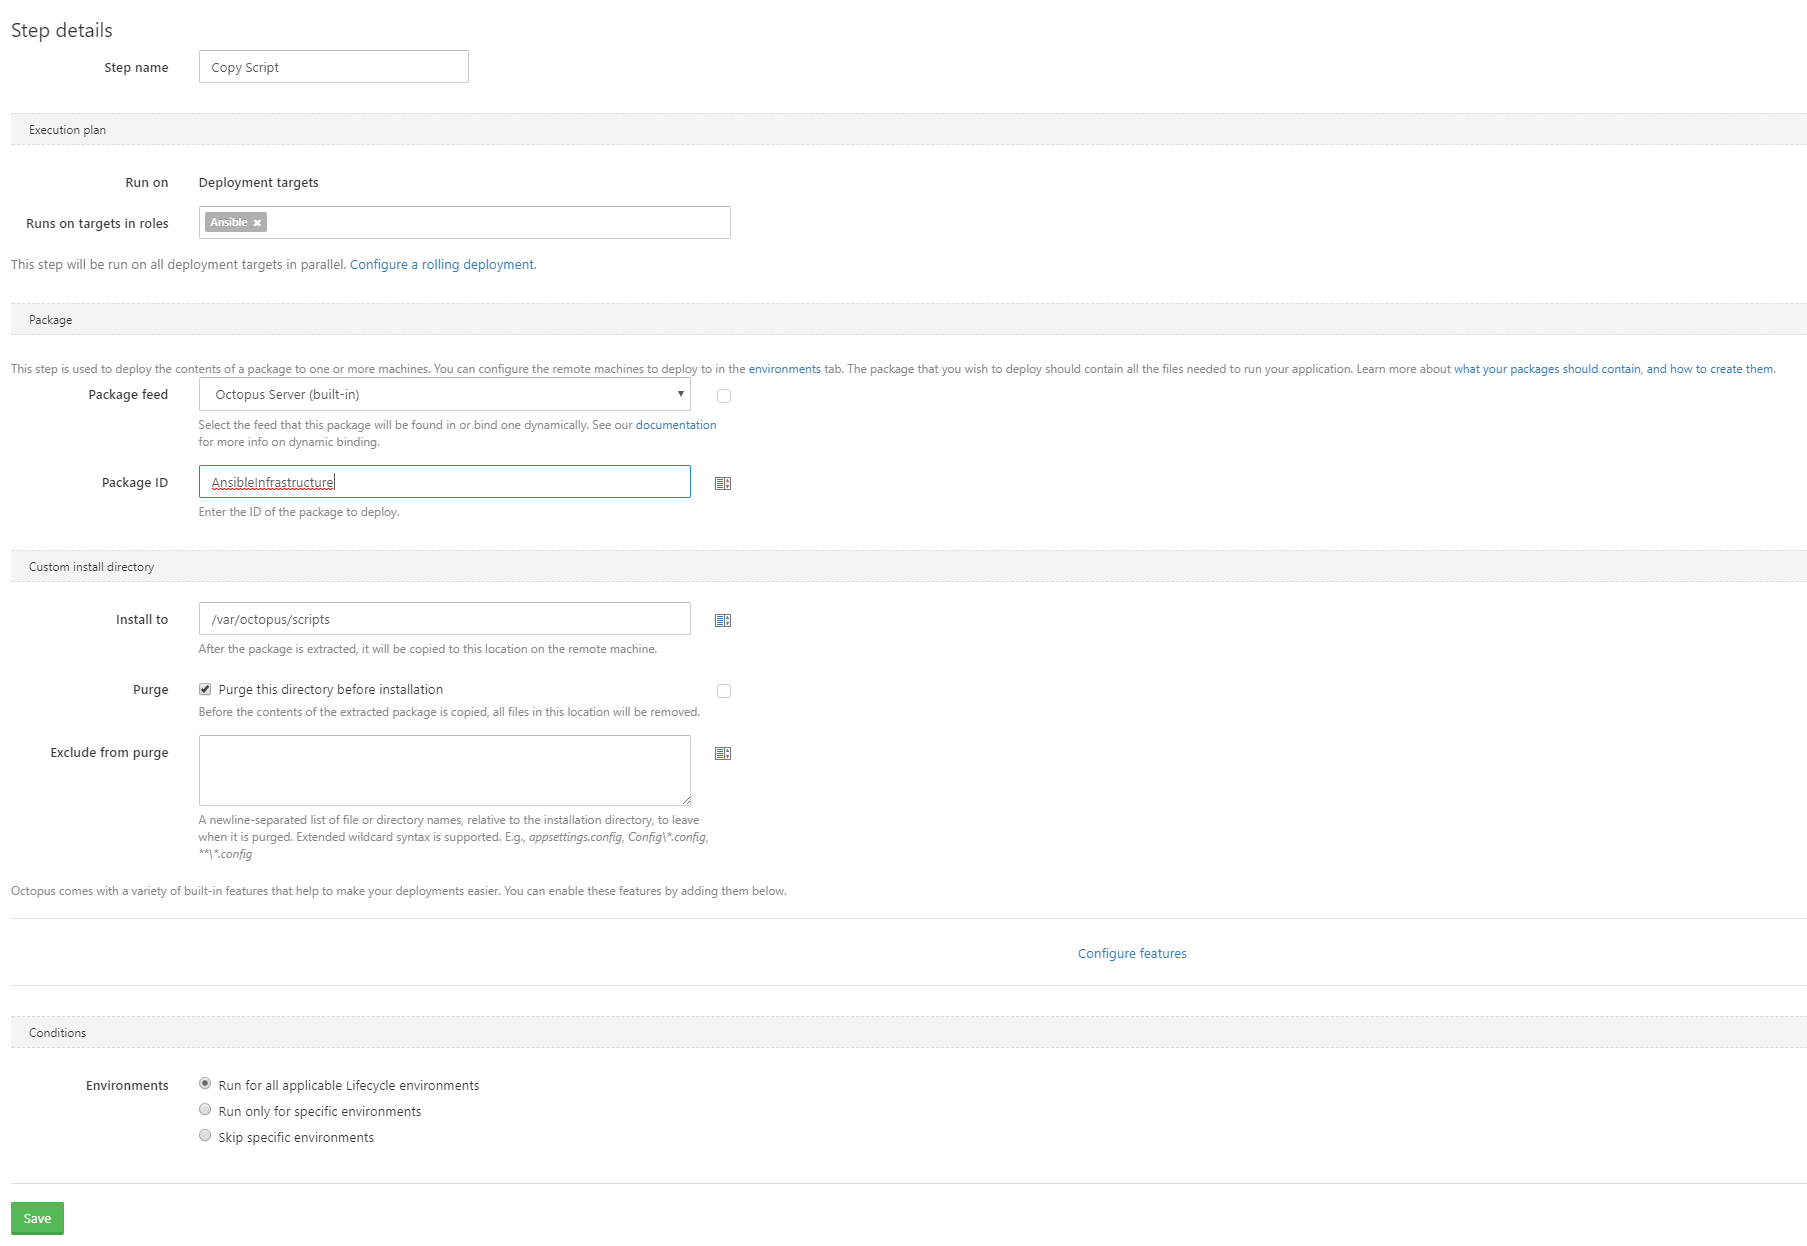Toggle the checkbox beside Package feed dropdown
The width and height of the screenshot is (1807, 1246).
pyautogui.click(x=723, y=395)
